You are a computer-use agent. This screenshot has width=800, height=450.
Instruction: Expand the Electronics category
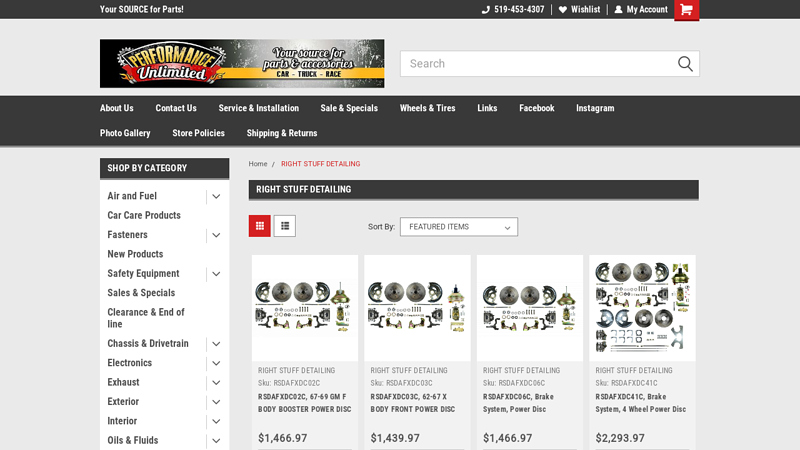coord(216,363)
